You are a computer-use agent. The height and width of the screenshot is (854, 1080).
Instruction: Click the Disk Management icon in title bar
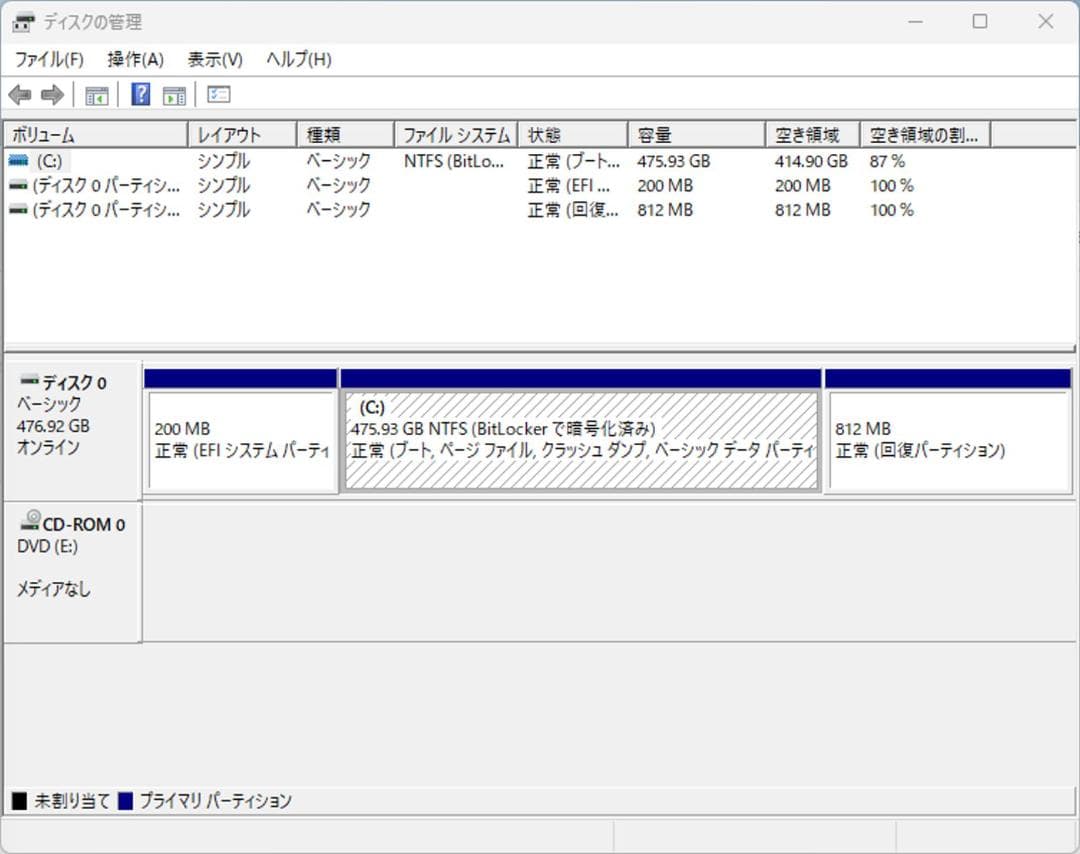pyautogui.click(x=22, y=21)
